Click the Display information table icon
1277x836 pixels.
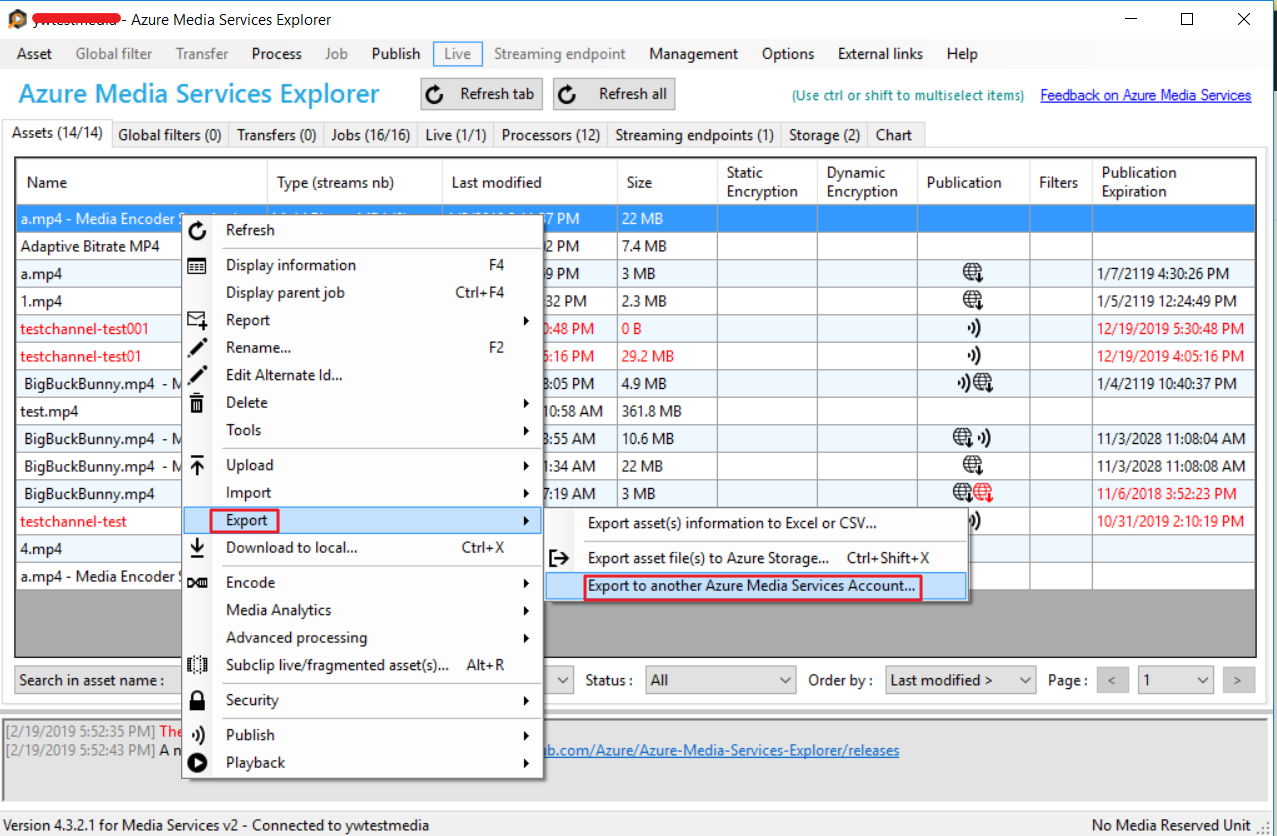[x=197, y=266]
